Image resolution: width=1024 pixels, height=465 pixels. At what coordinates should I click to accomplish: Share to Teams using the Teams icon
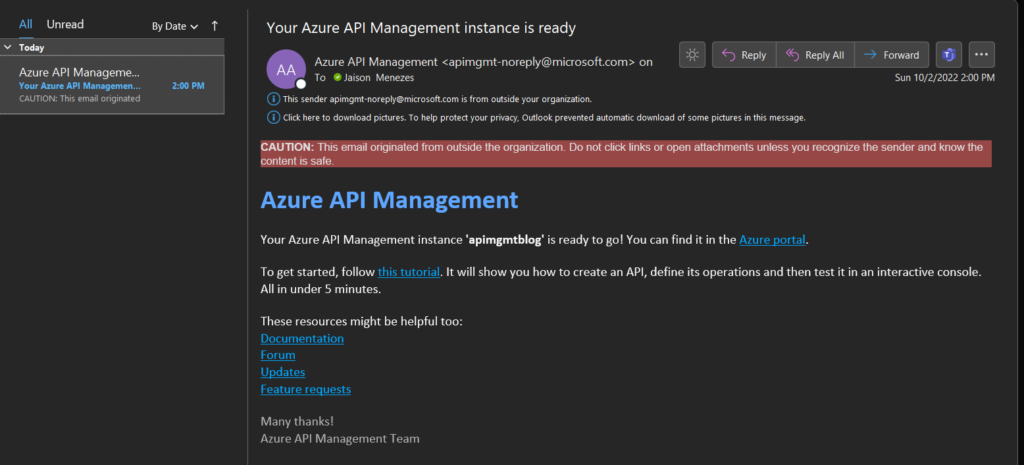948,55
